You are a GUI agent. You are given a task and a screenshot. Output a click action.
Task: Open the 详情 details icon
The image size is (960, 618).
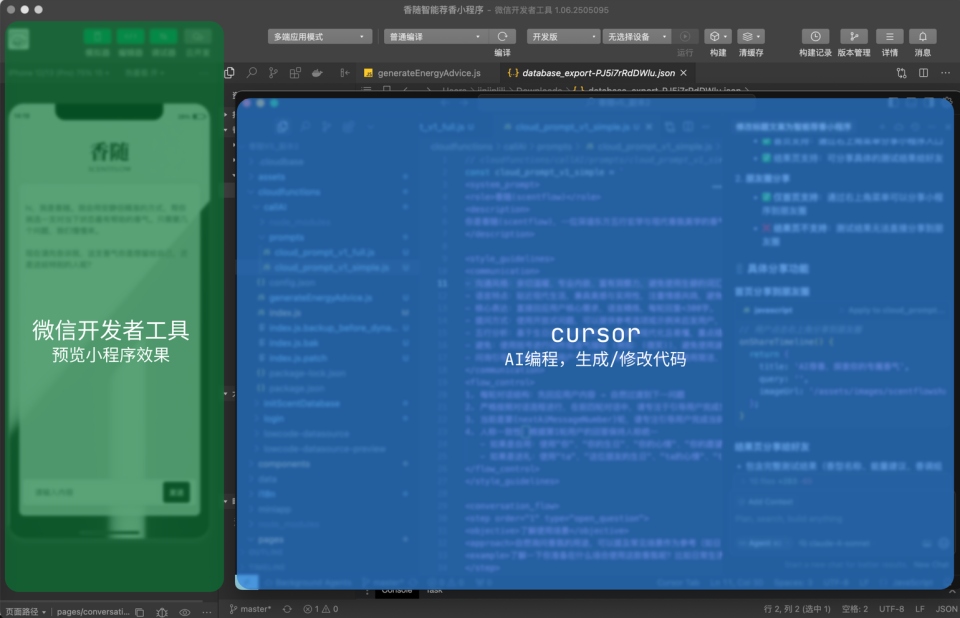coord(890,37)
